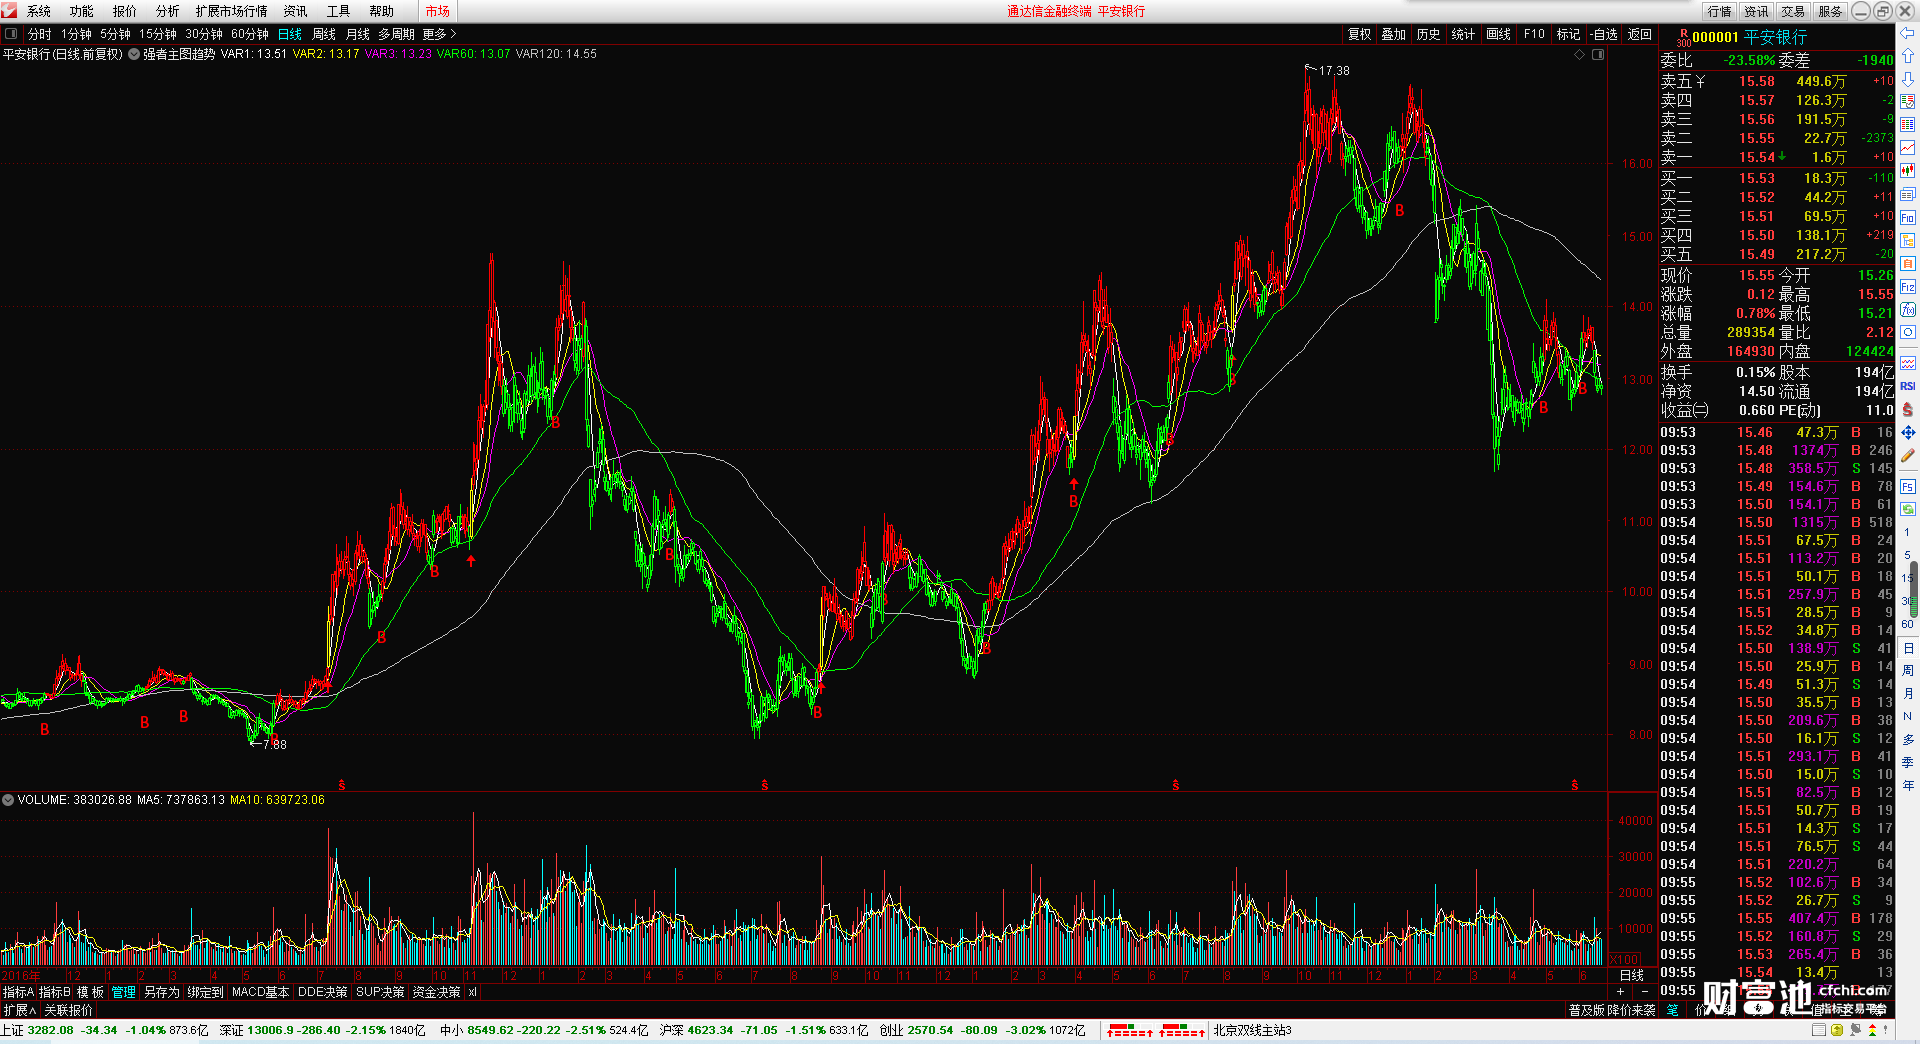The height and width of the screenshot is (1044, 1920).
Task: Click the back arrow icon in right sidebar
Action: tap(1908, 33)
